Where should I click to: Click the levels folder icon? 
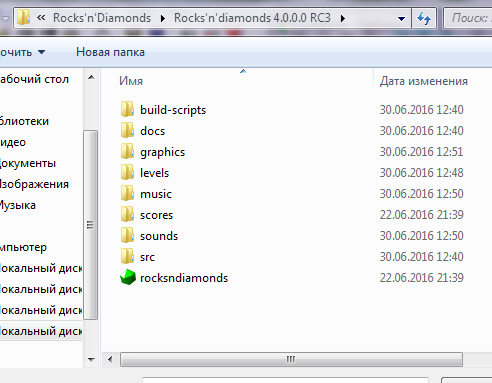click(x=127, y=172)
